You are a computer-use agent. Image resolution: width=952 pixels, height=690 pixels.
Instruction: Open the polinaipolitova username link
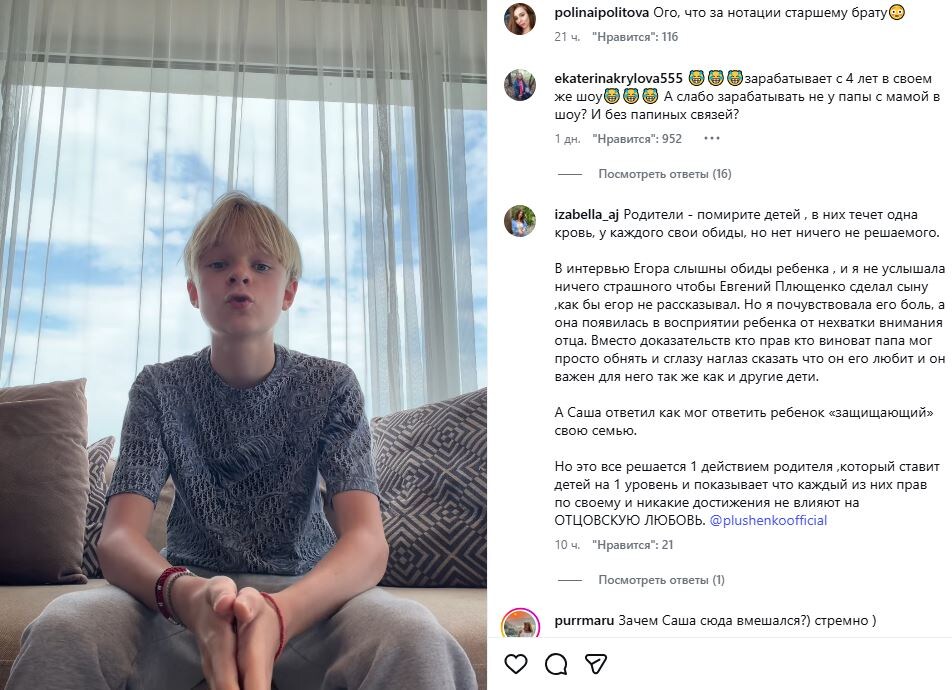[601, 11]
